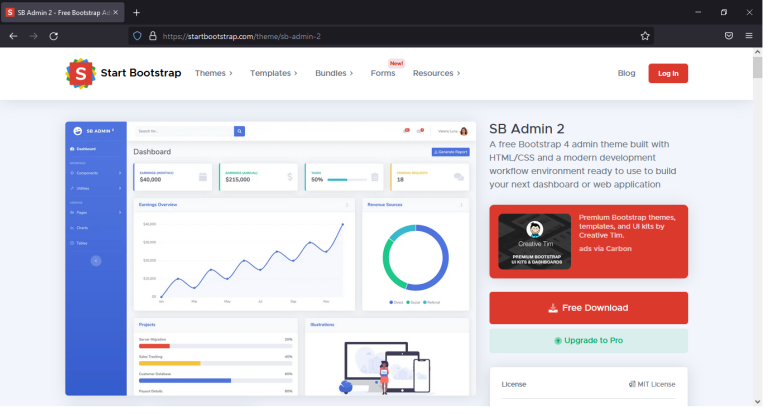Click the tracking protection shield icon
Screen dimensions: 768x414
(137, 35)
